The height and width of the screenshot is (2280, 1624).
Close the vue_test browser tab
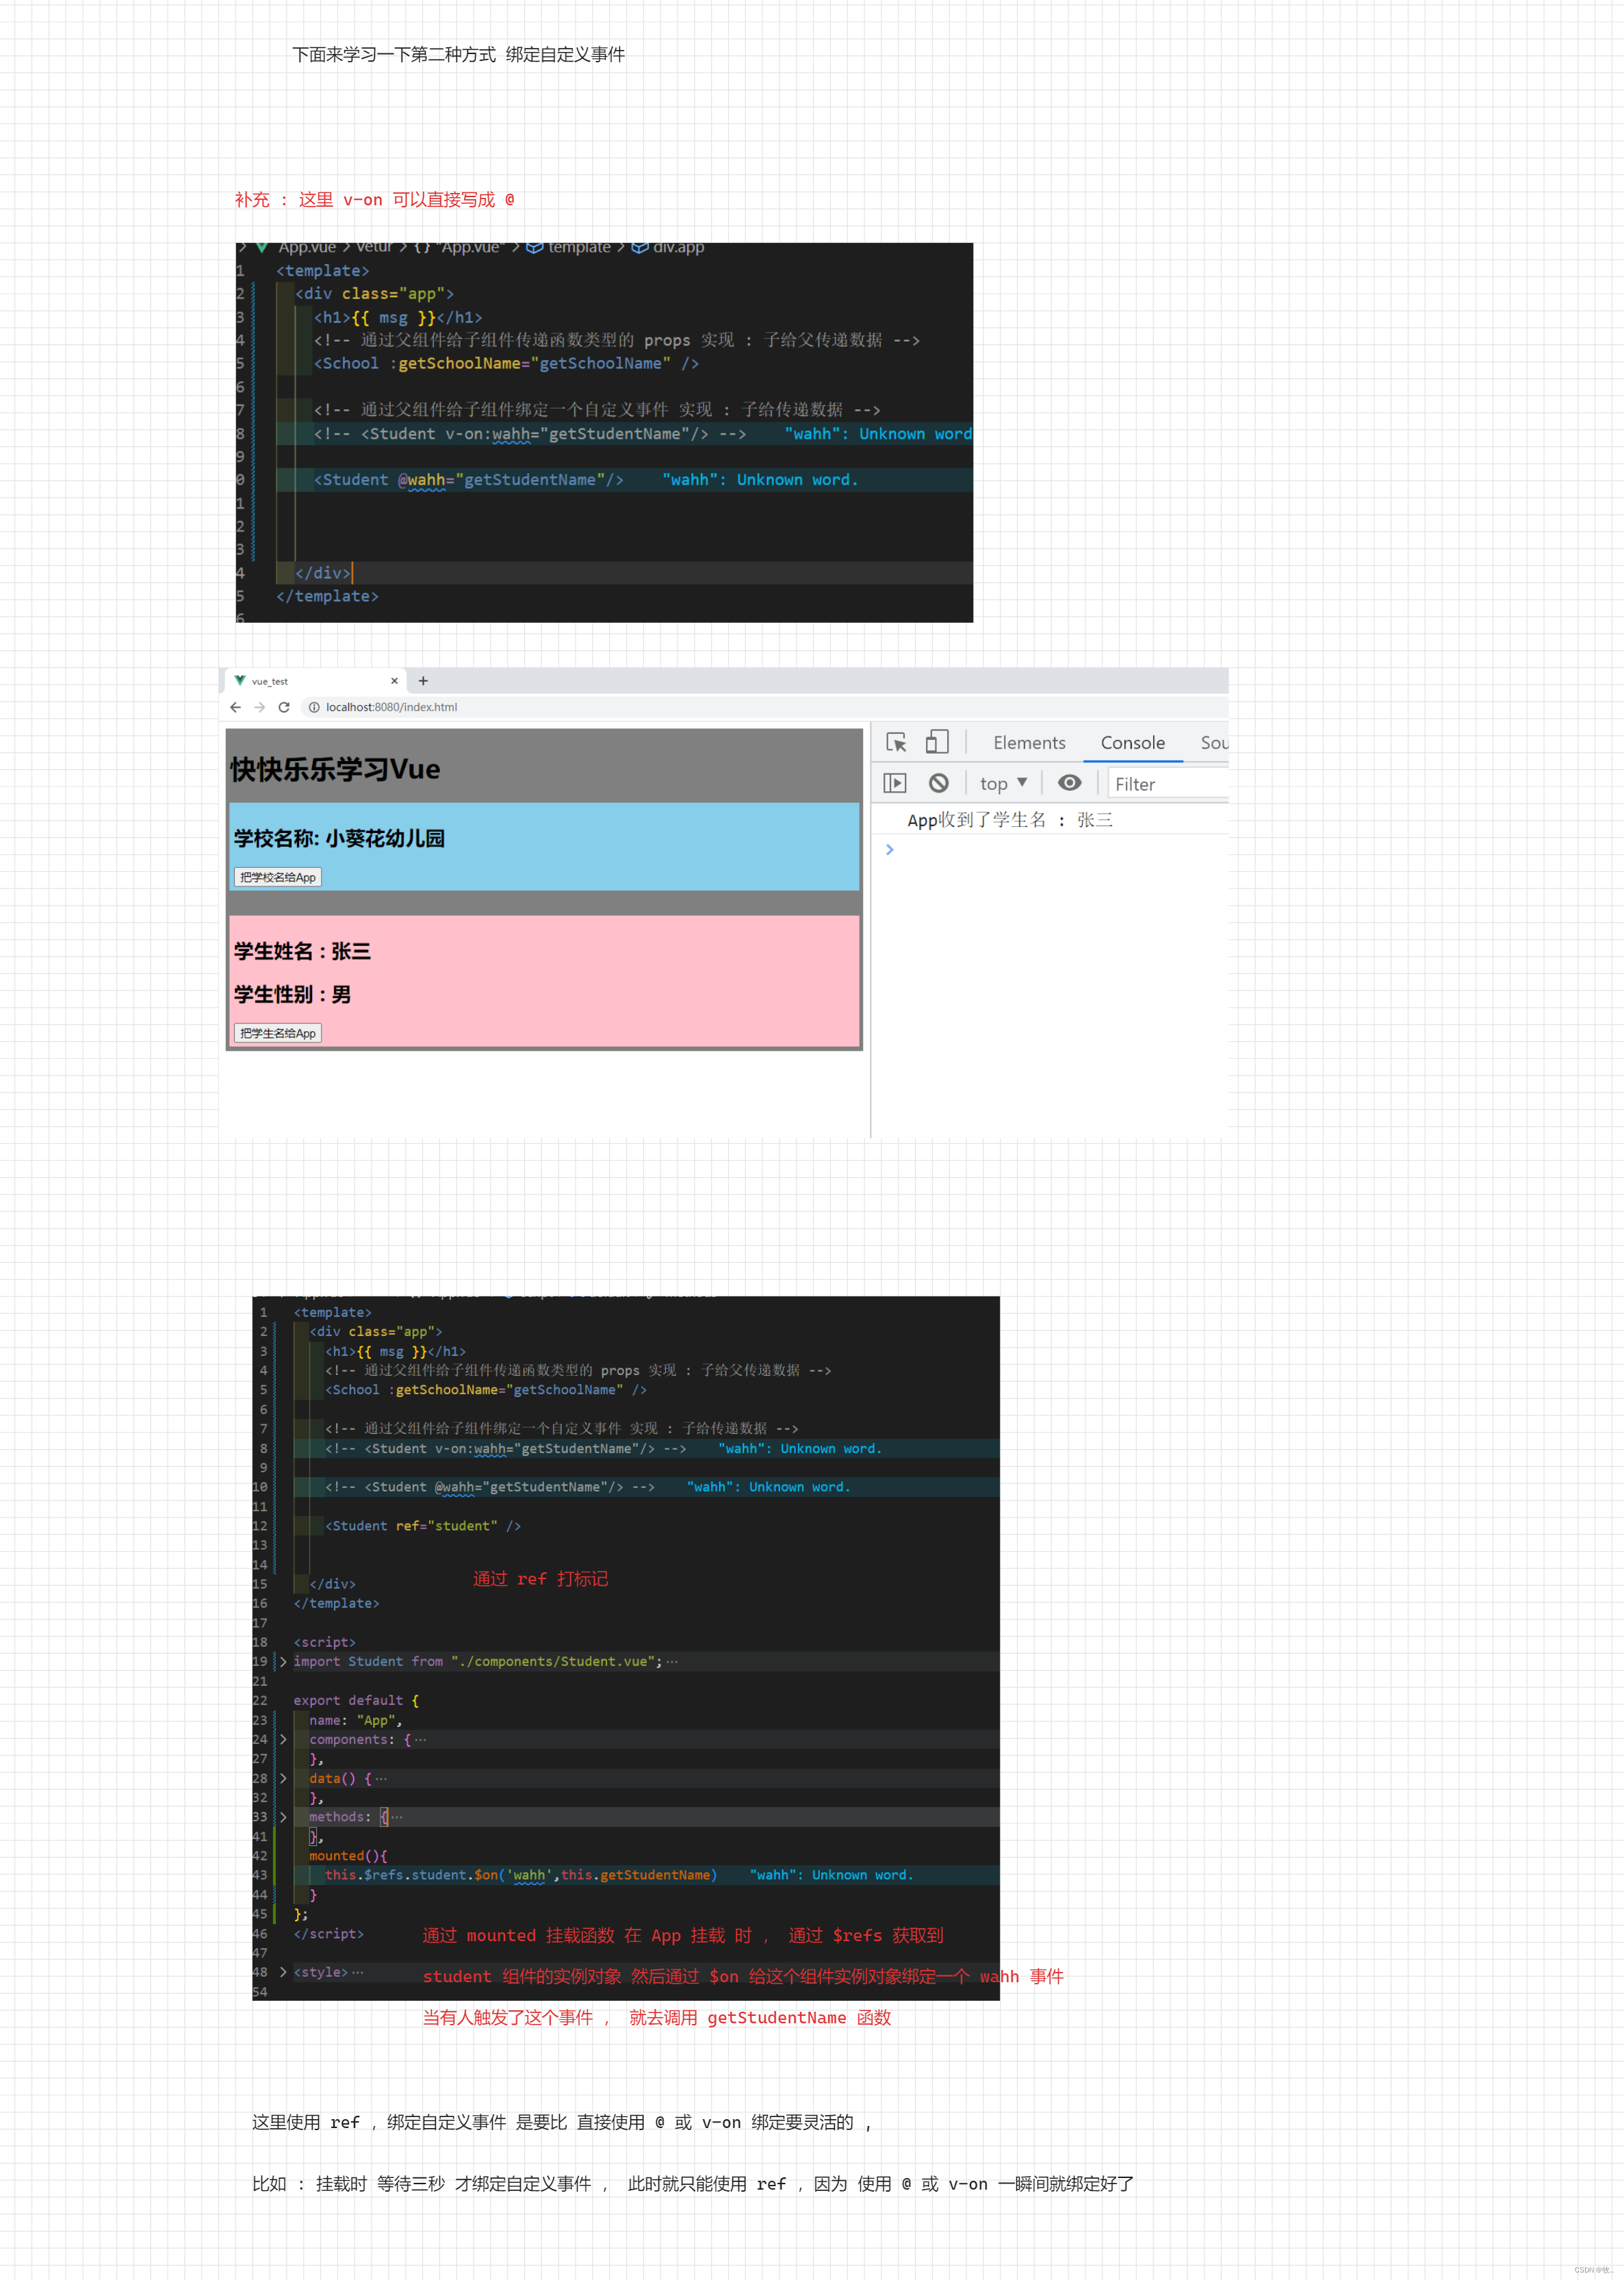tap(394, 681)
